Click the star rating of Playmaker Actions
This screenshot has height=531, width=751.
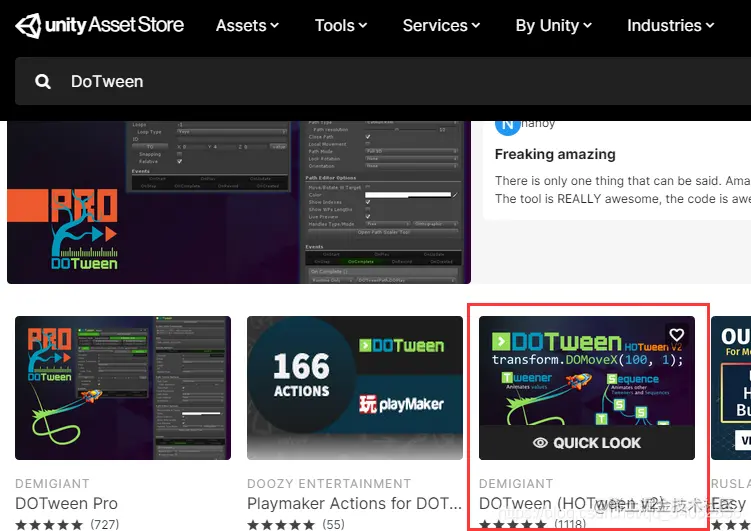[281, 525]
